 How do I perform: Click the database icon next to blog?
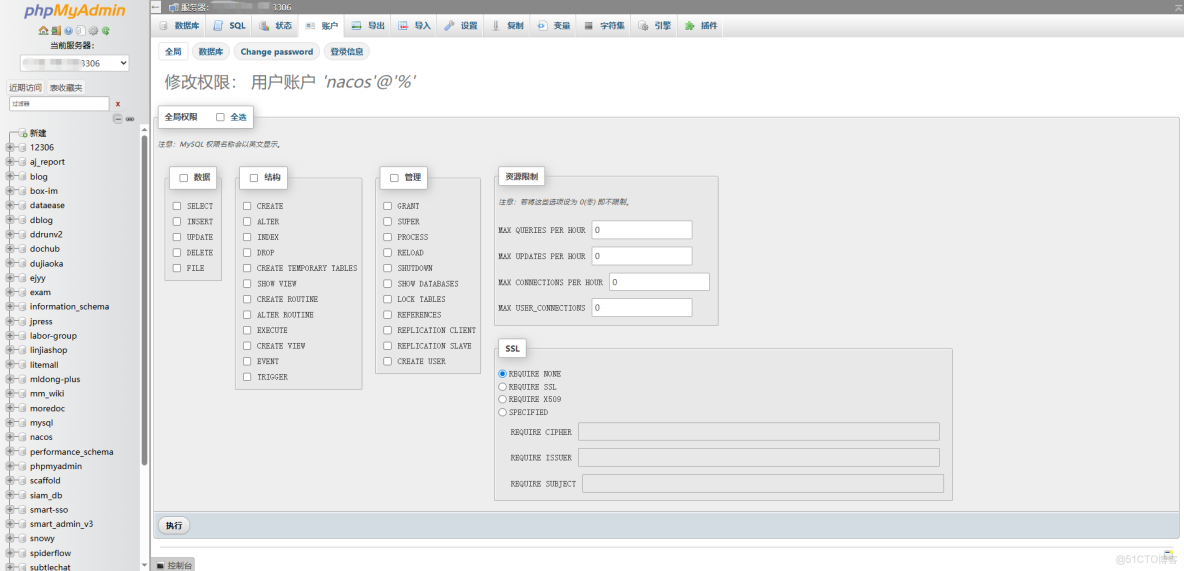23,176
